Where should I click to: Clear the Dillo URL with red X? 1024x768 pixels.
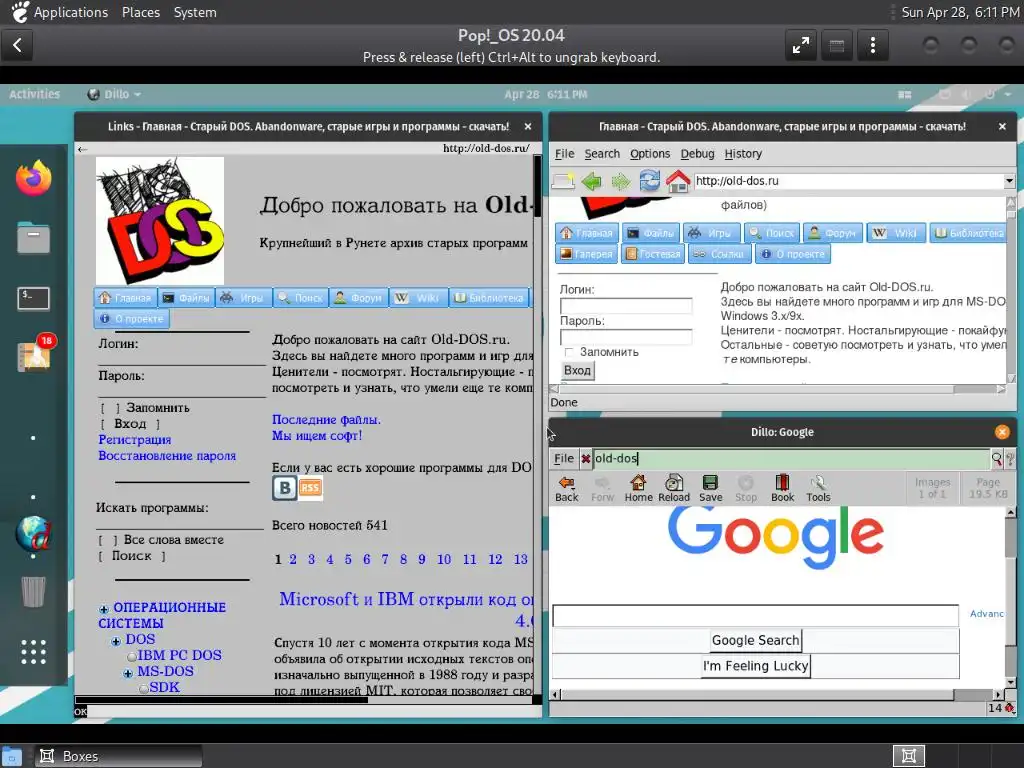click(586, 459)
